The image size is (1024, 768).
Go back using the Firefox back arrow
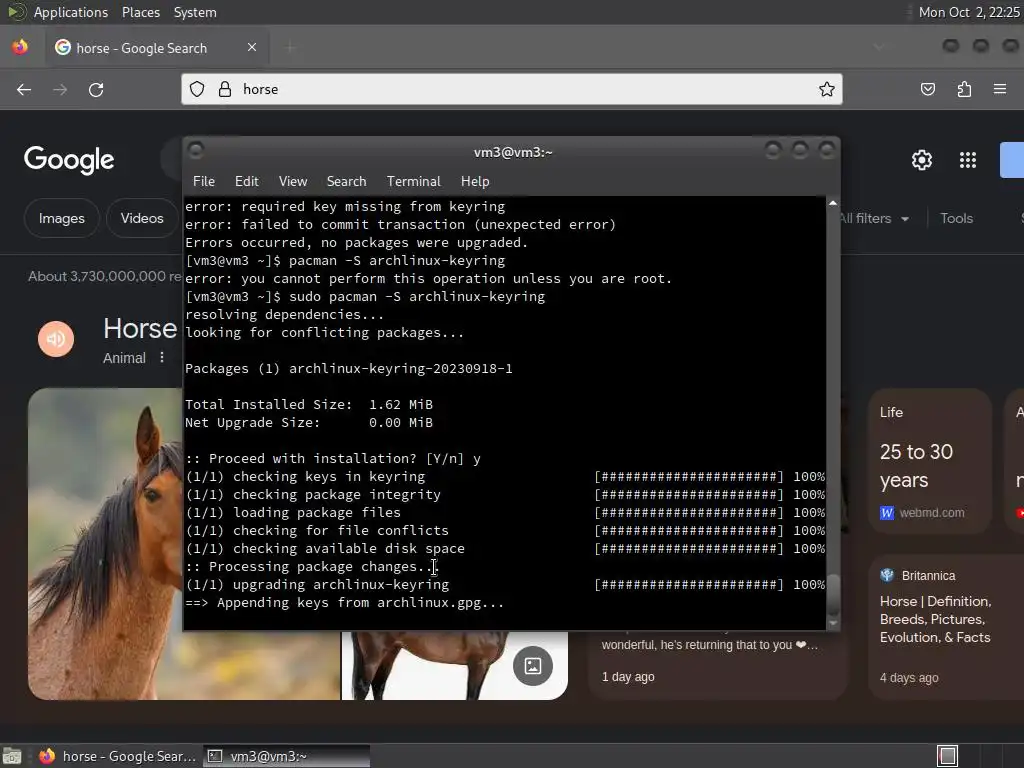24,89
